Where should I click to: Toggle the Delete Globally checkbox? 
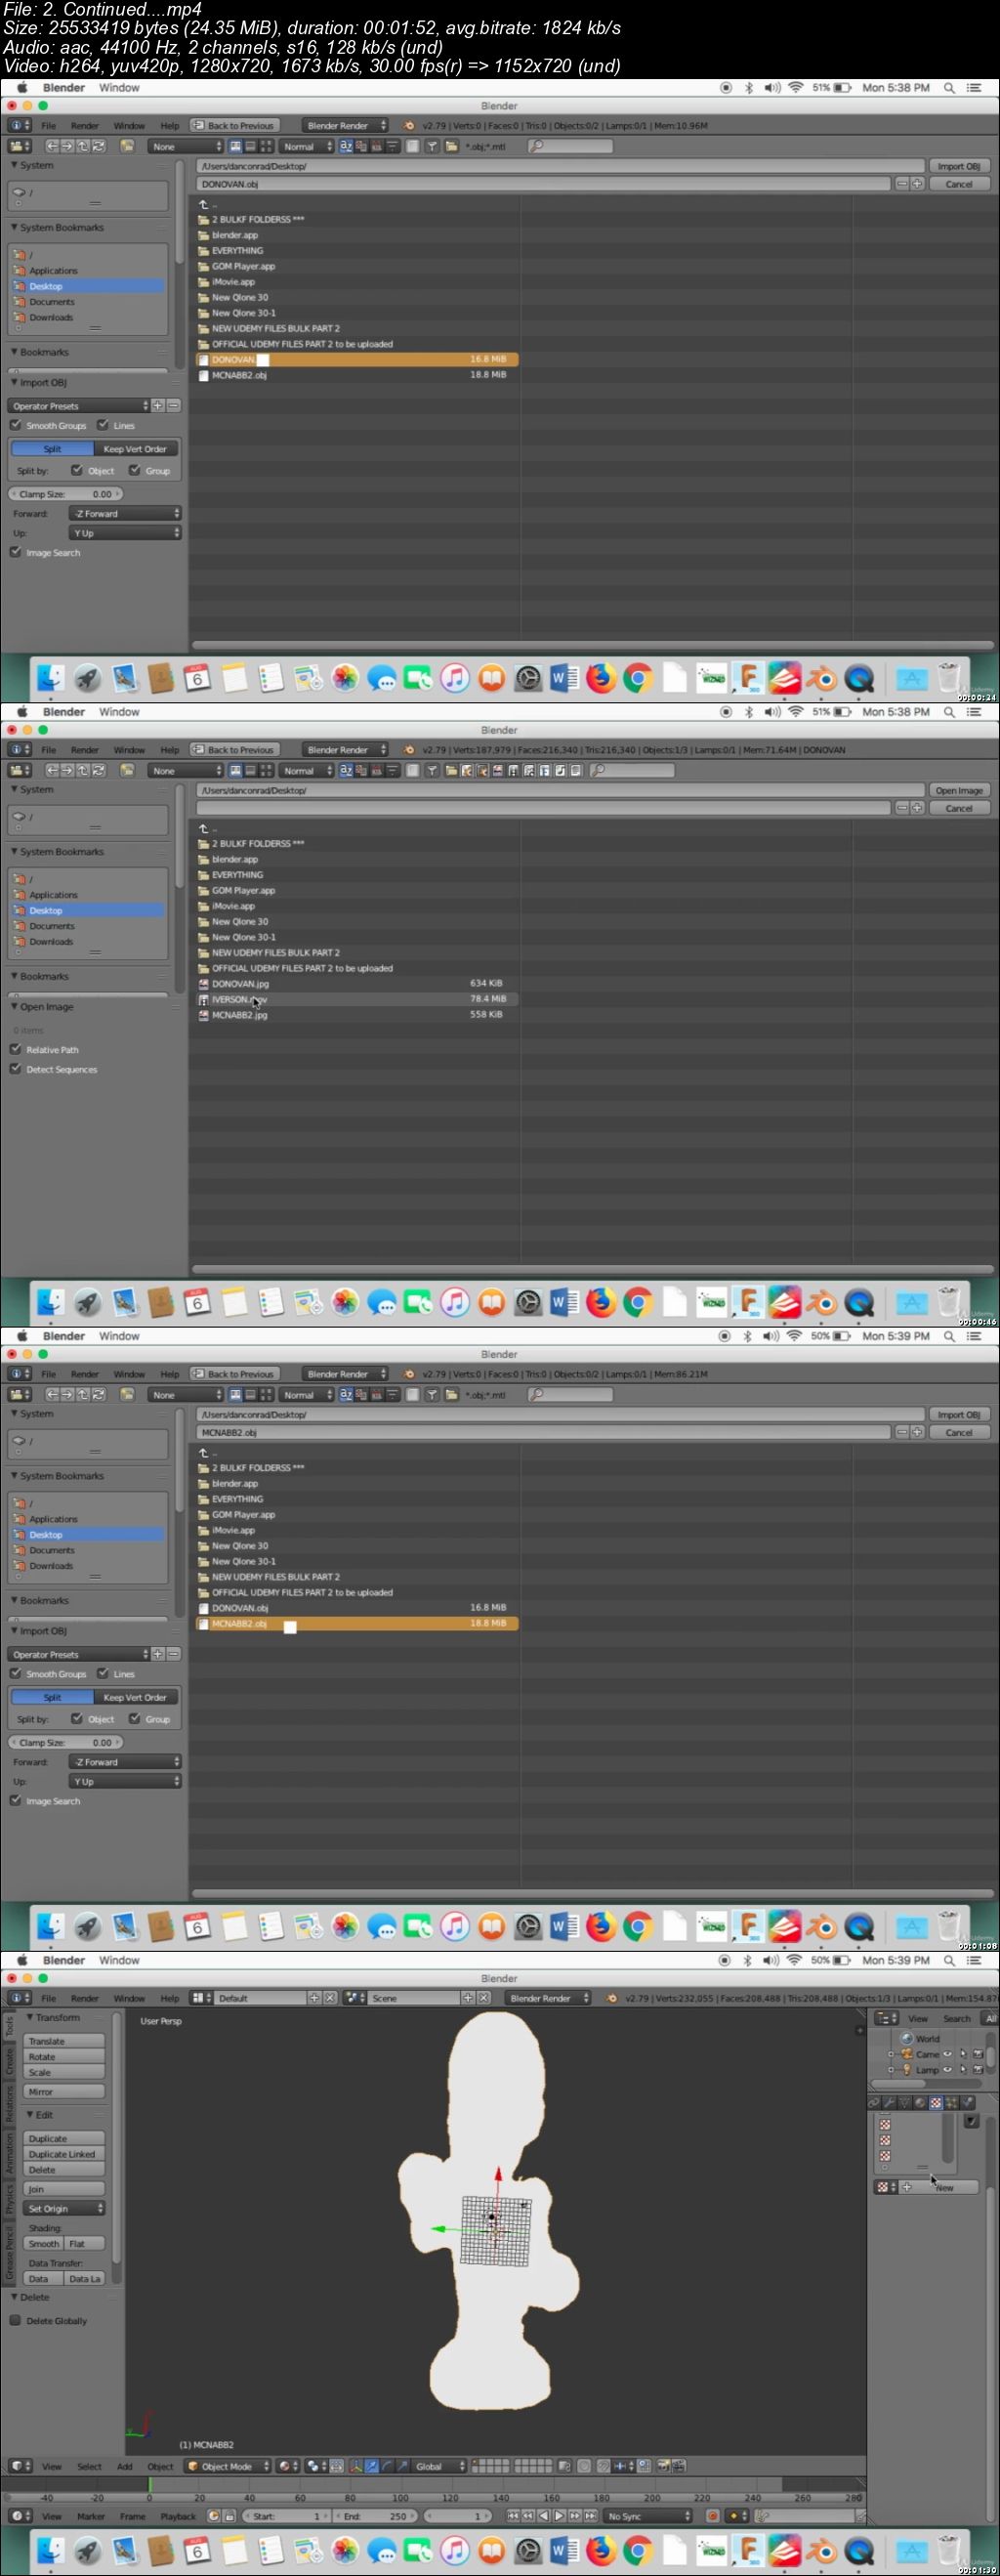tap(15, 2320)
